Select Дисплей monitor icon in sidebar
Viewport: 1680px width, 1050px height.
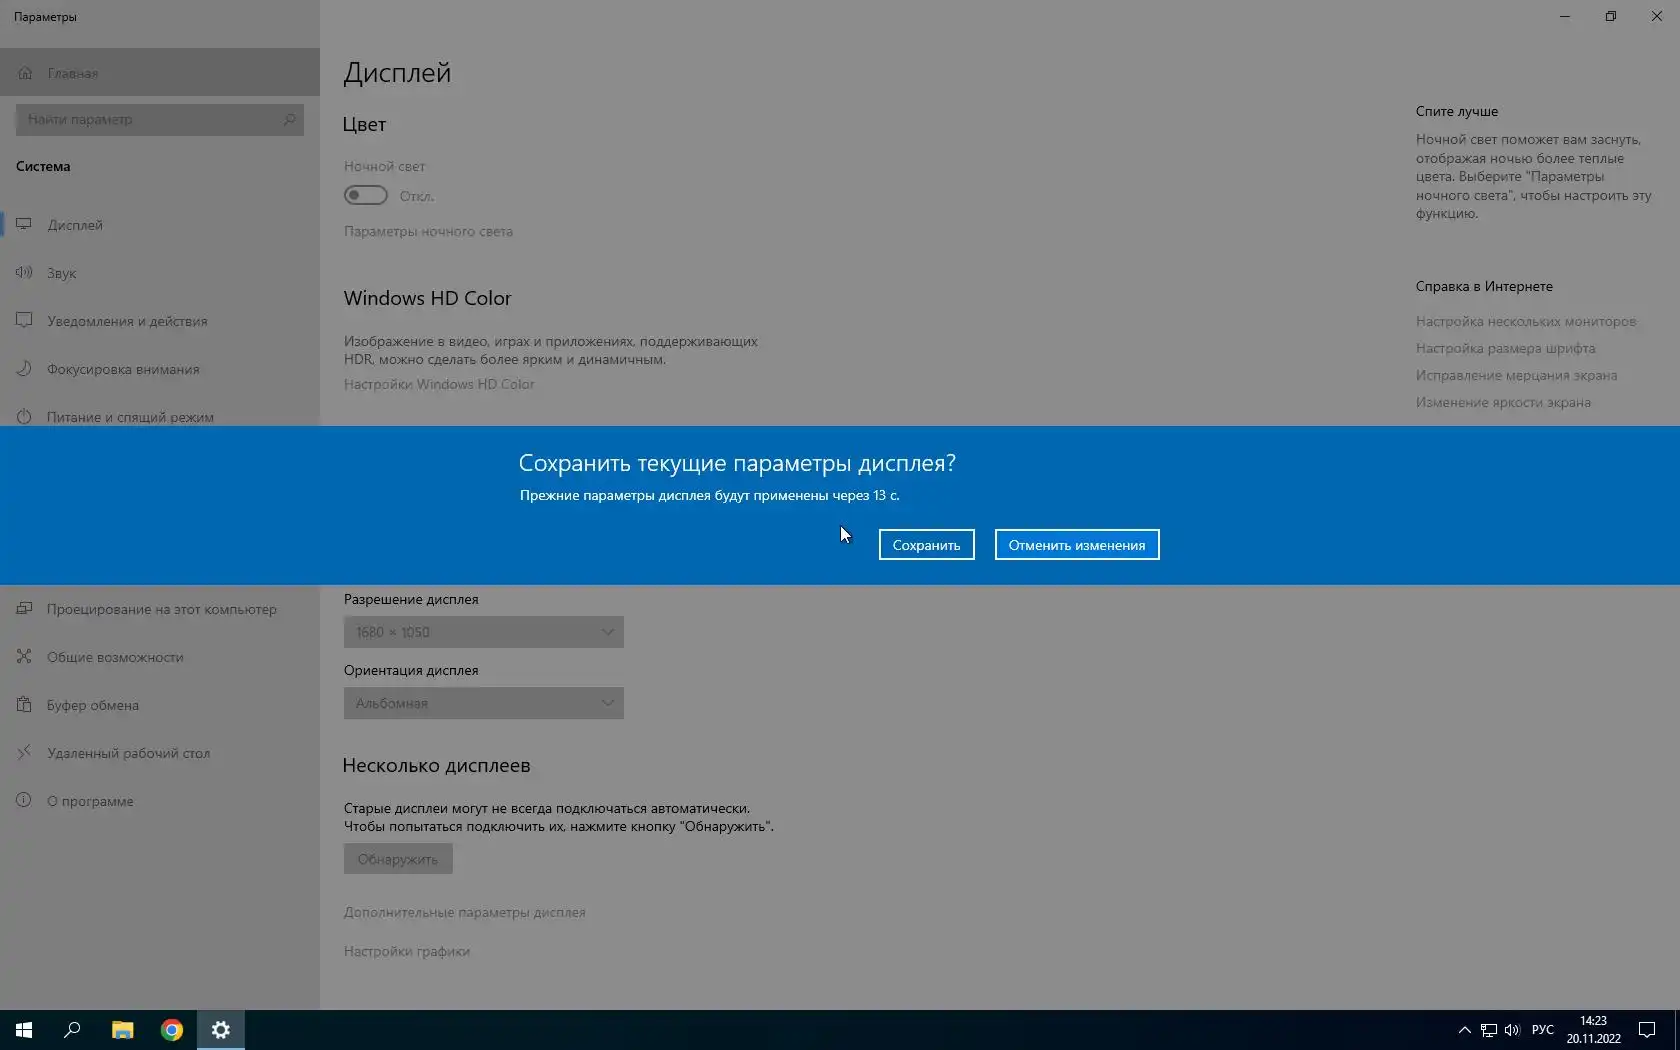pos(25,224)
